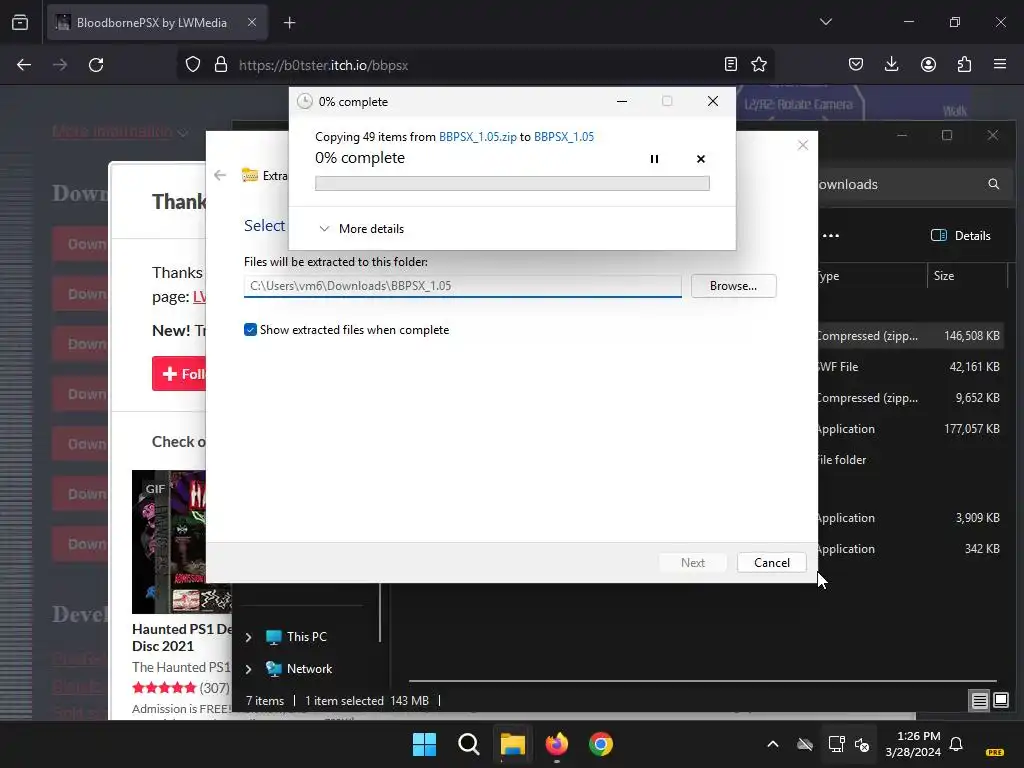Click the BBPSX_1.05.zip source link
This screenshot has height=768, width=1024.
click(477, 136)
